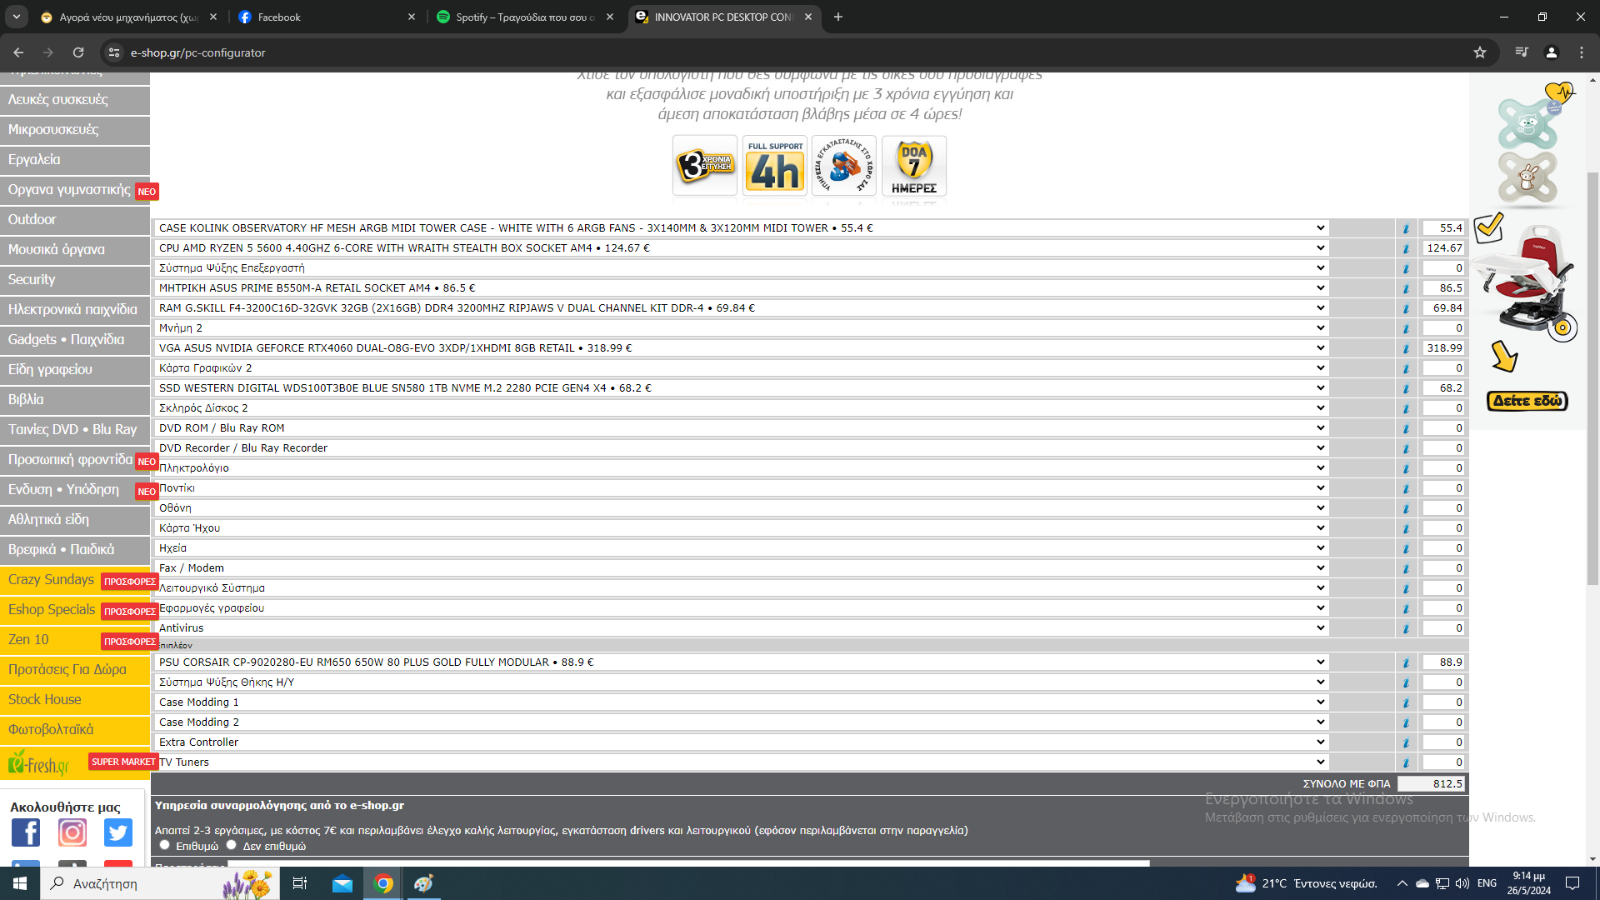This screenshot has height=900, width=1600.
Task: Open info icon for ASUS PRIME B550M-A row
Action: (1406, 288)
